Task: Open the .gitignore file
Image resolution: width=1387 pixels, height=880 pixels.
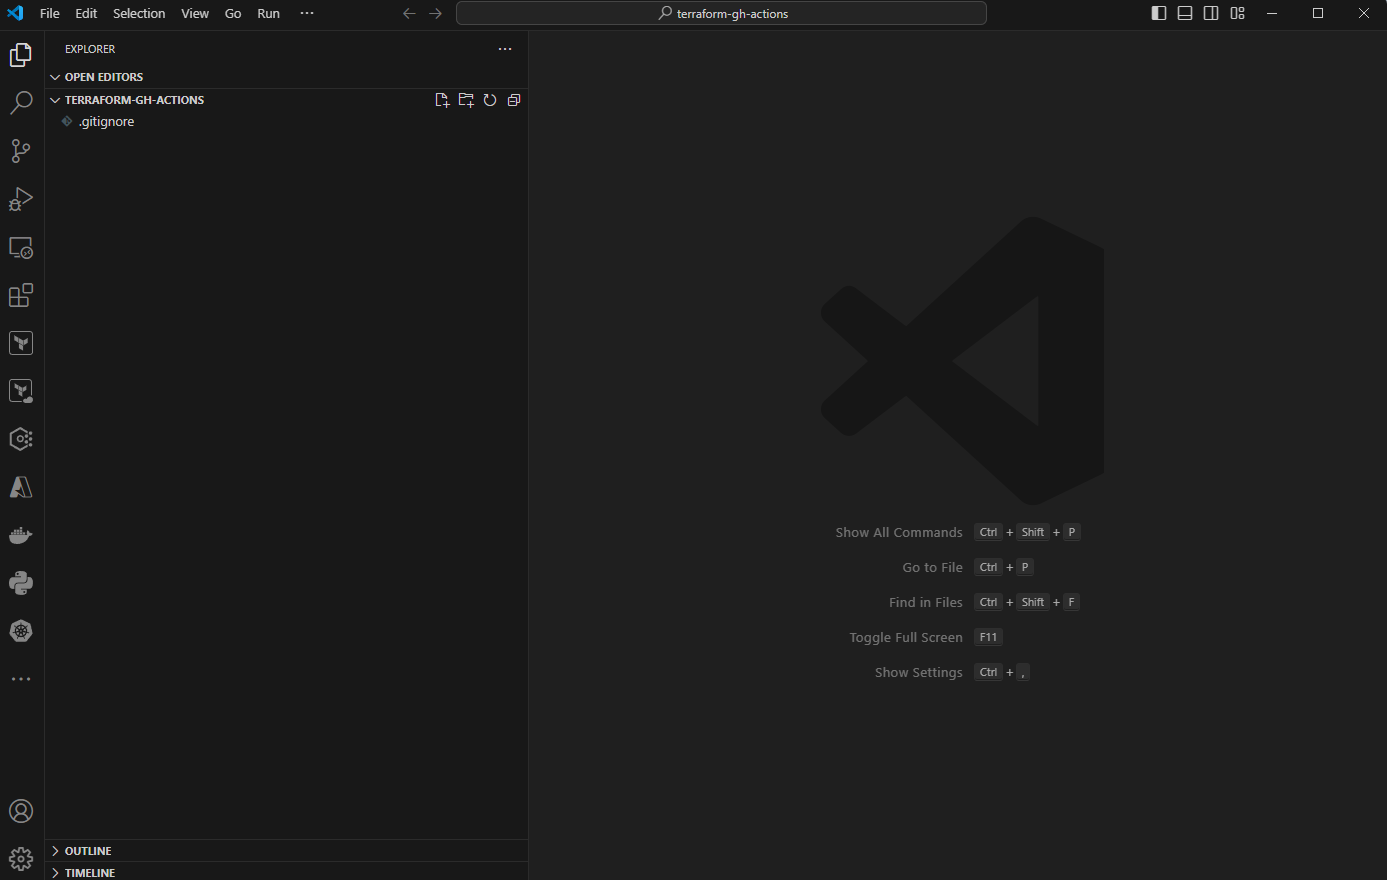Action: [x=106, y=122]
